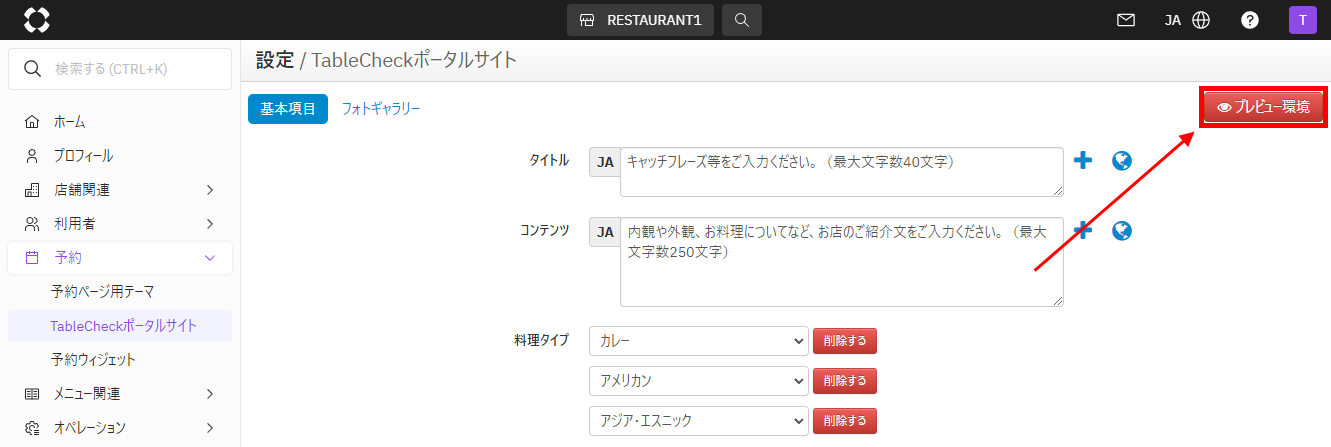This screenshot has height=447, width=1331.
Task: Open the アメリカン cuisine type dropdown
Action: (699, 381)
